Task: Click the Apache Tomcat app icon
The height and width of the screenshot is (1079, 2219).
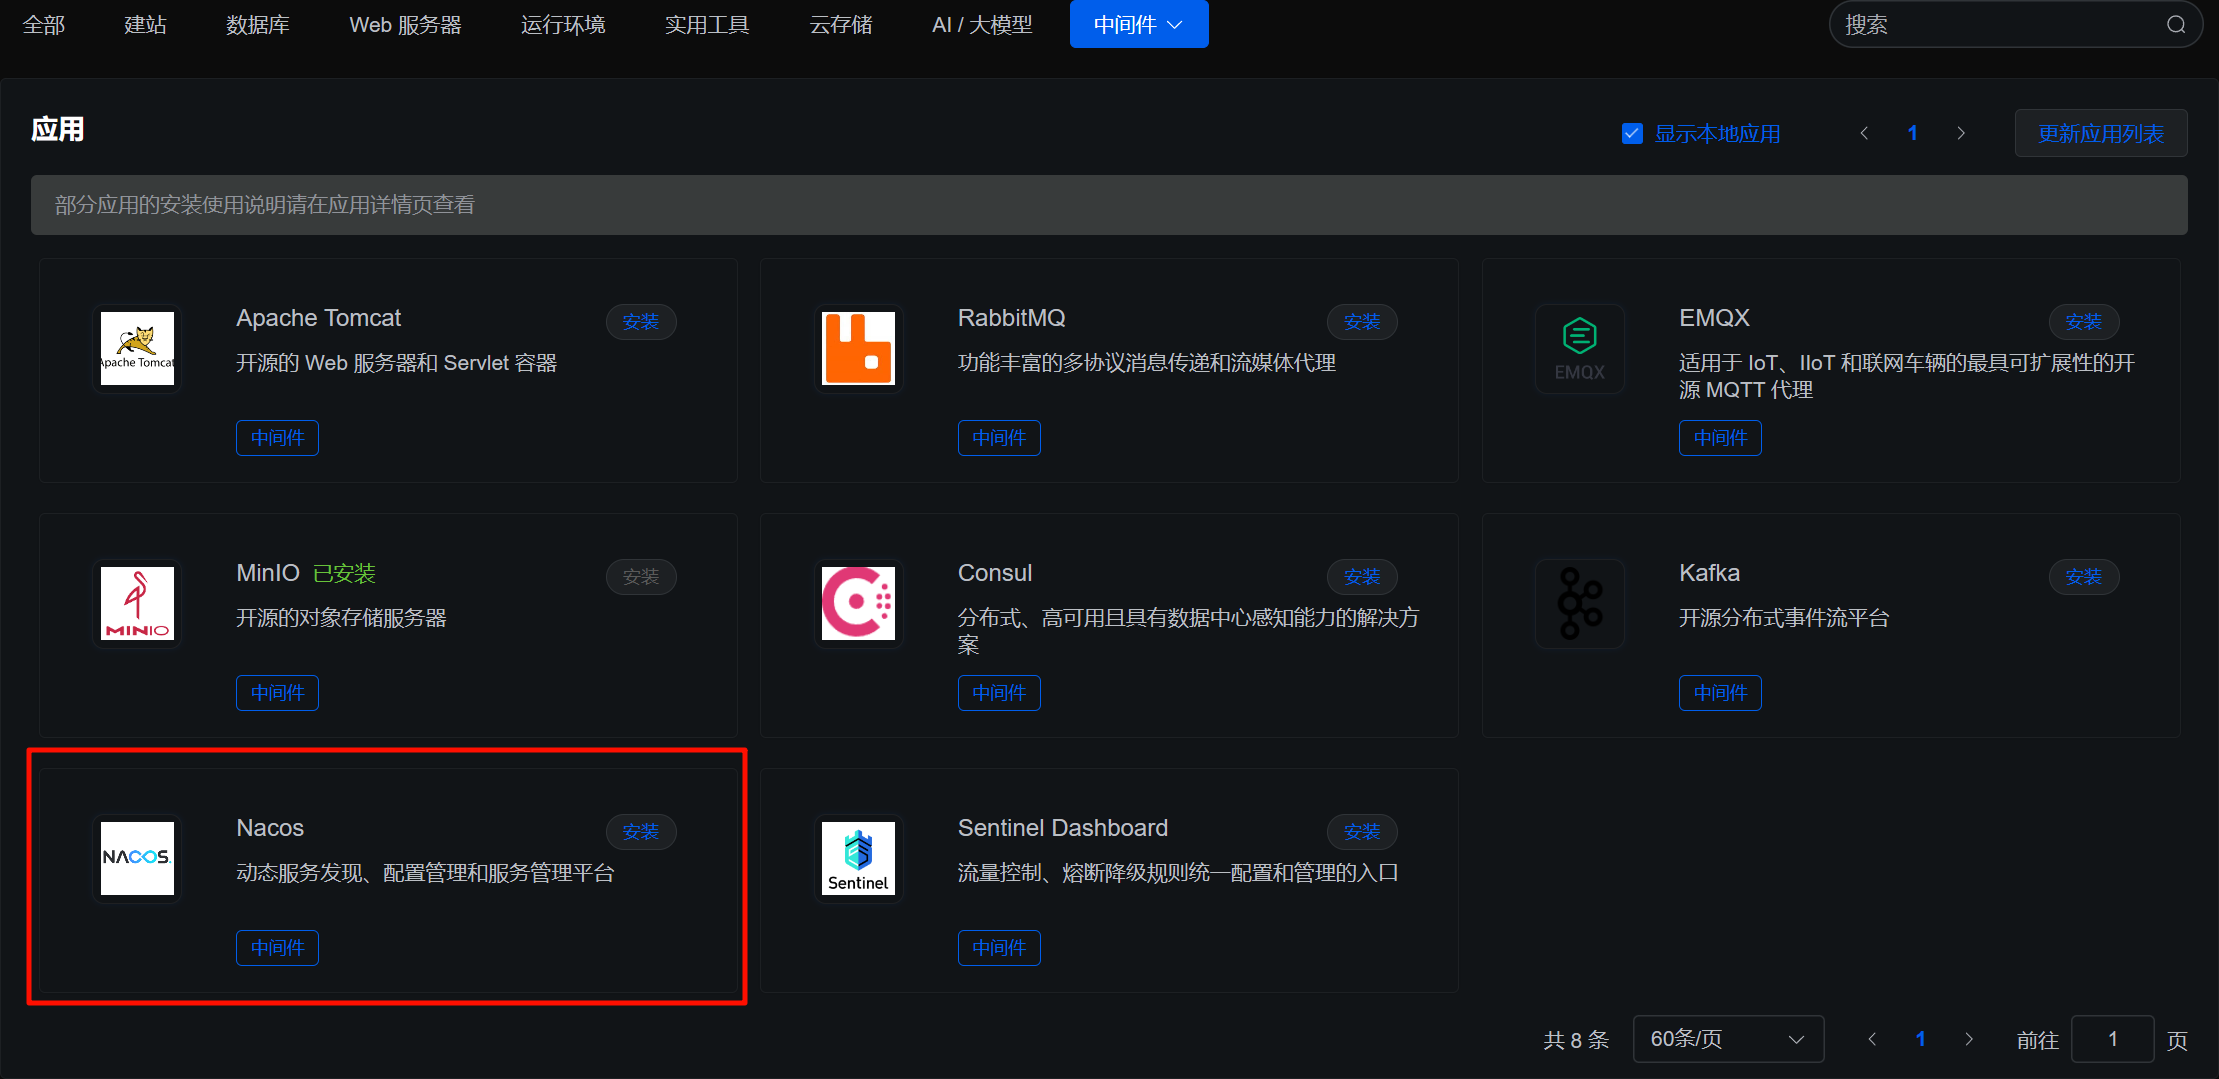Action: (138, 349)
